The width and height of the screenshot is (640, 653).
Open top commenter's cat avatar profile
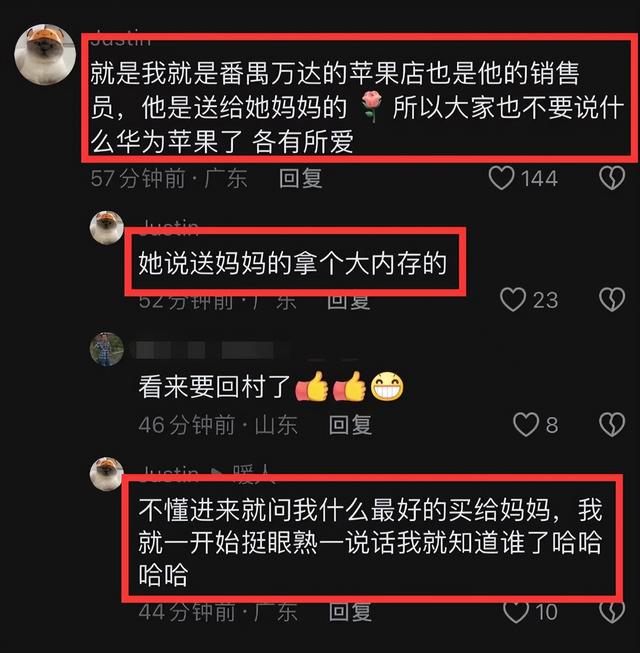[45, 54]
